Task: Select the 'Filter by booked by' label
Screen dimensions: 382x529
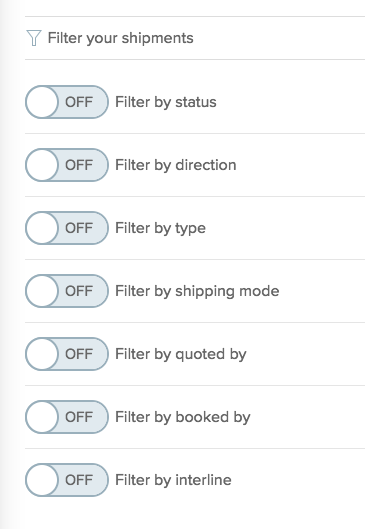Action: coord(183,417)
